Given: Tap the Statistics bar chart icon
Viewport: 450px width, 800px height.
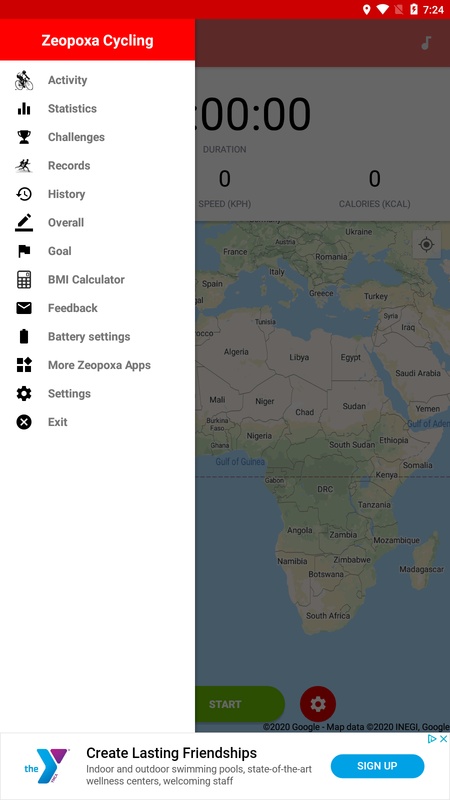Looking at the screenshot, I should [x=23, y=109].
